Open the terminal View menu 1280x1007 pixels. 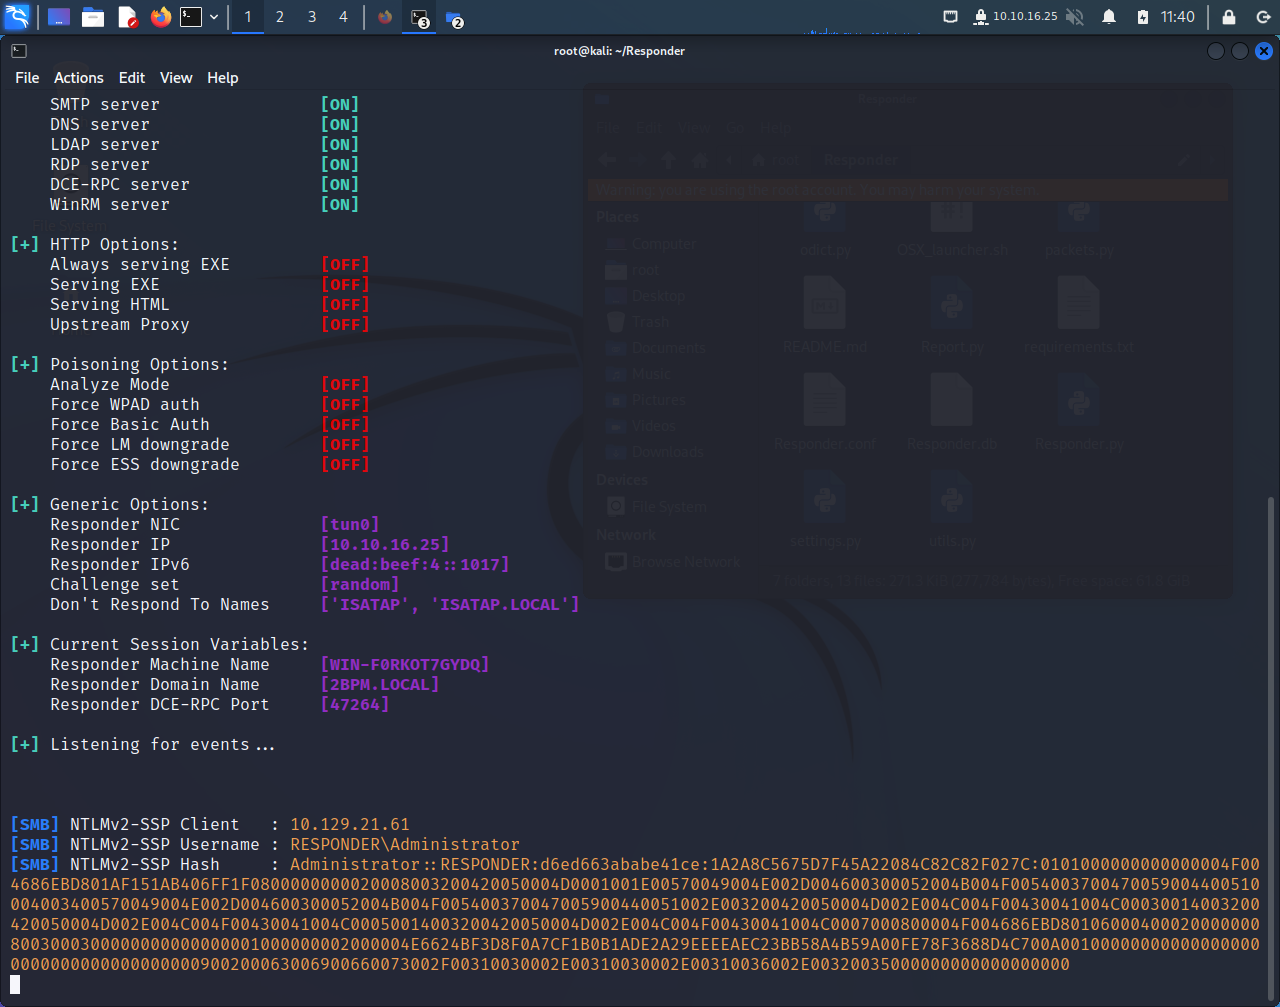click(x=176, y=78)
